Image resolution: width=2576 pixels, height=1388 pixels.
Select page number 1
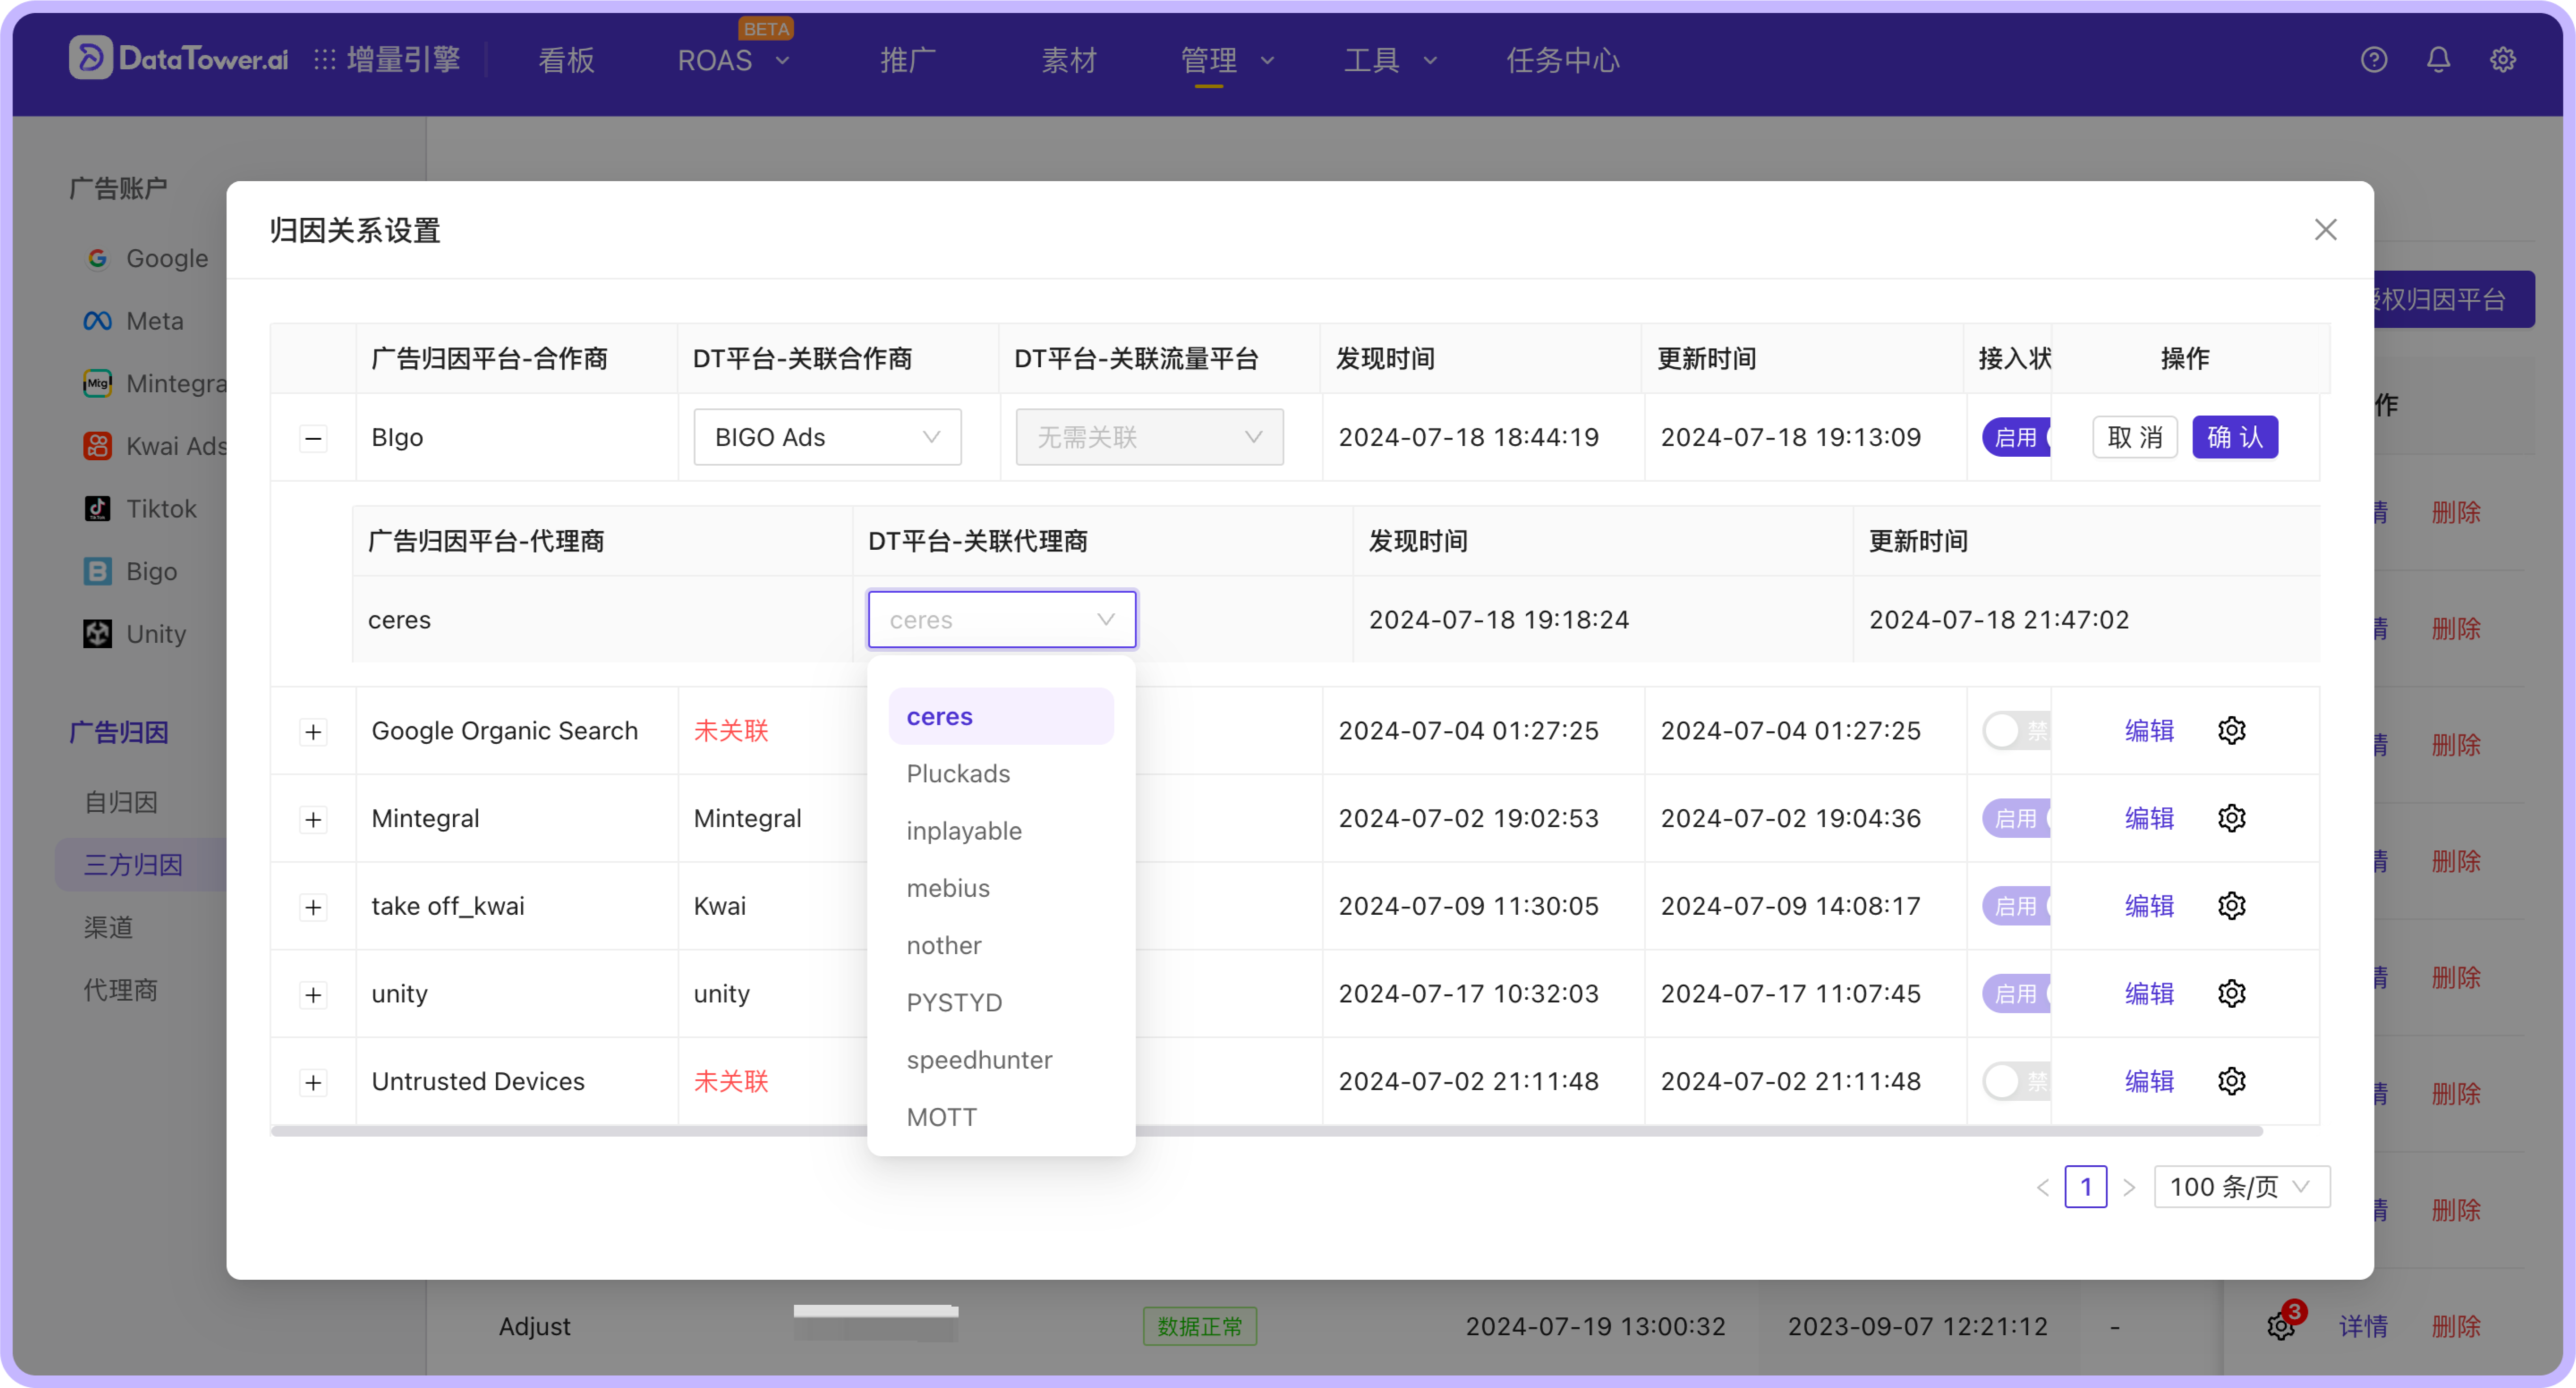pyautogui.click(x=2085, y=1187)
